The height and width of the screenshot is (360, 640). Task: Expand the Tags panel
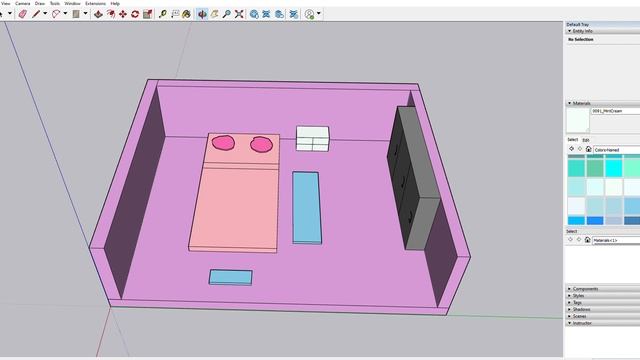(x=569, y=302)
